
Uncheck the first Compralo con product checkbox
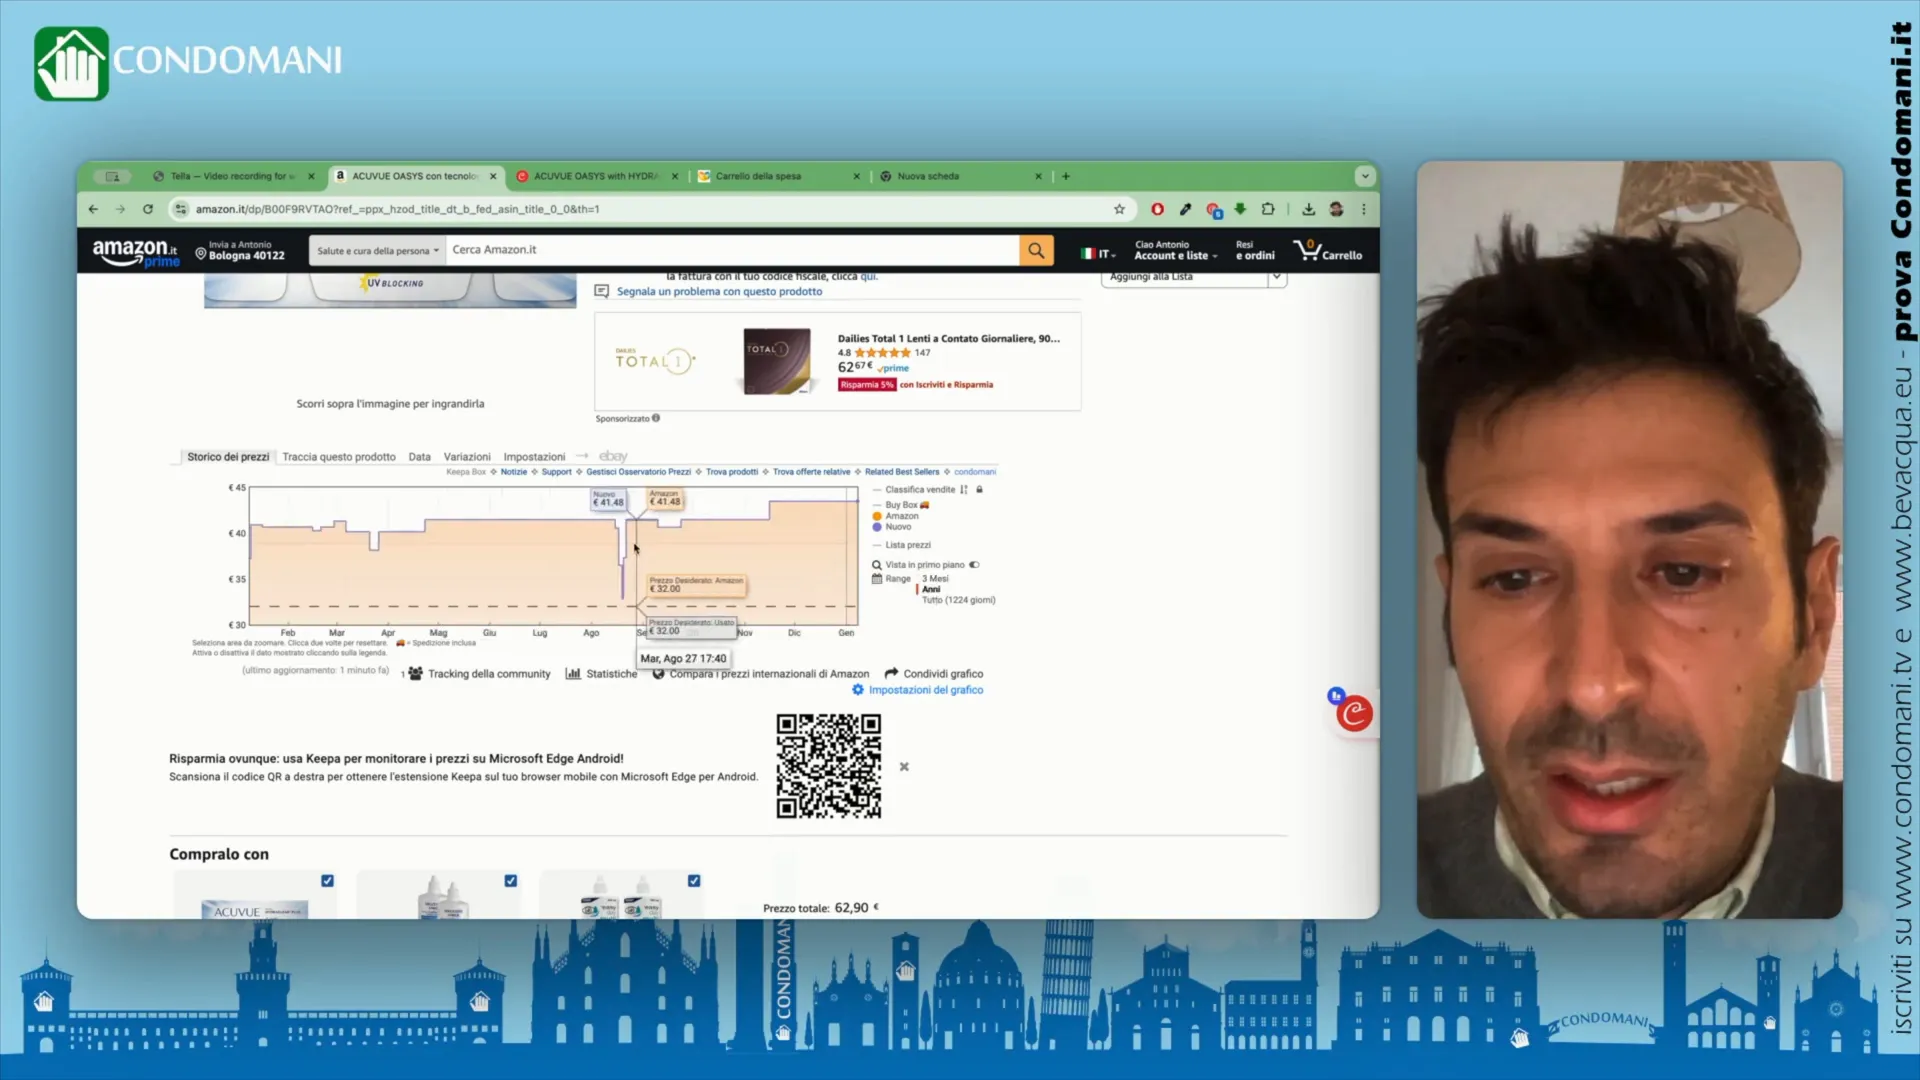tap(327, 881)
